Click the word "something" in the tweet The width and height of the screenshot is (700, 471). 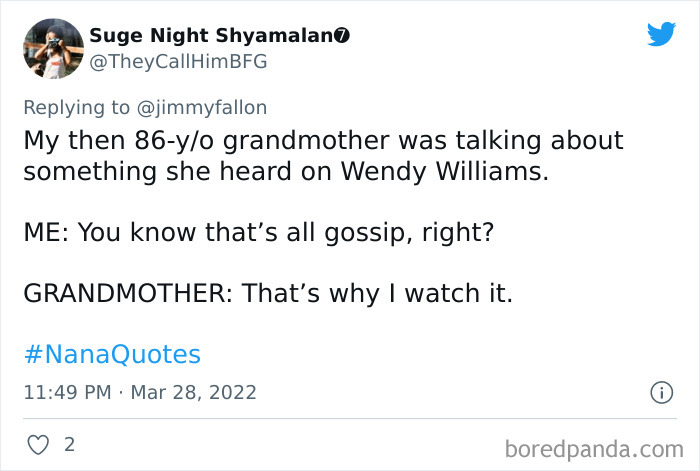tap(88, 171)
